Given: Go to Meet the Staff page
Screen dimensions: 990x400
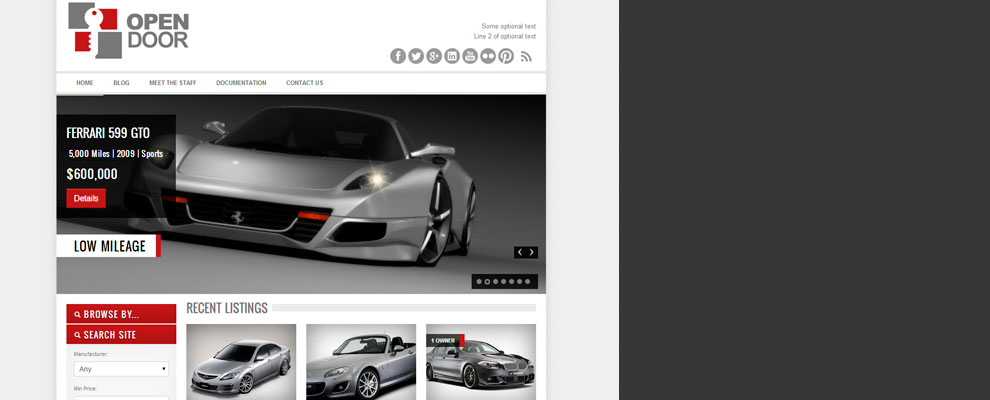Looking at the screenshot, I should tap(173, 83).
